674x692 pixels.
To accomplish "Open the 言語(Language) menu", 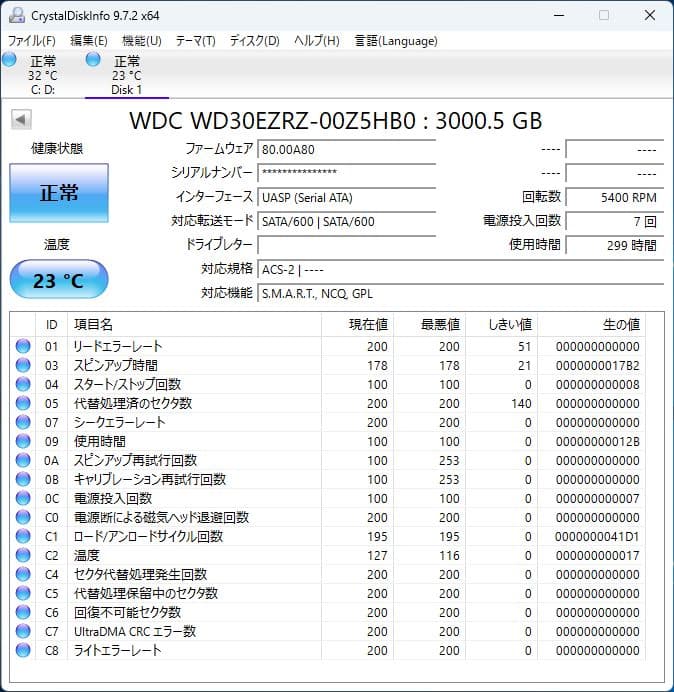I will 396,41.
